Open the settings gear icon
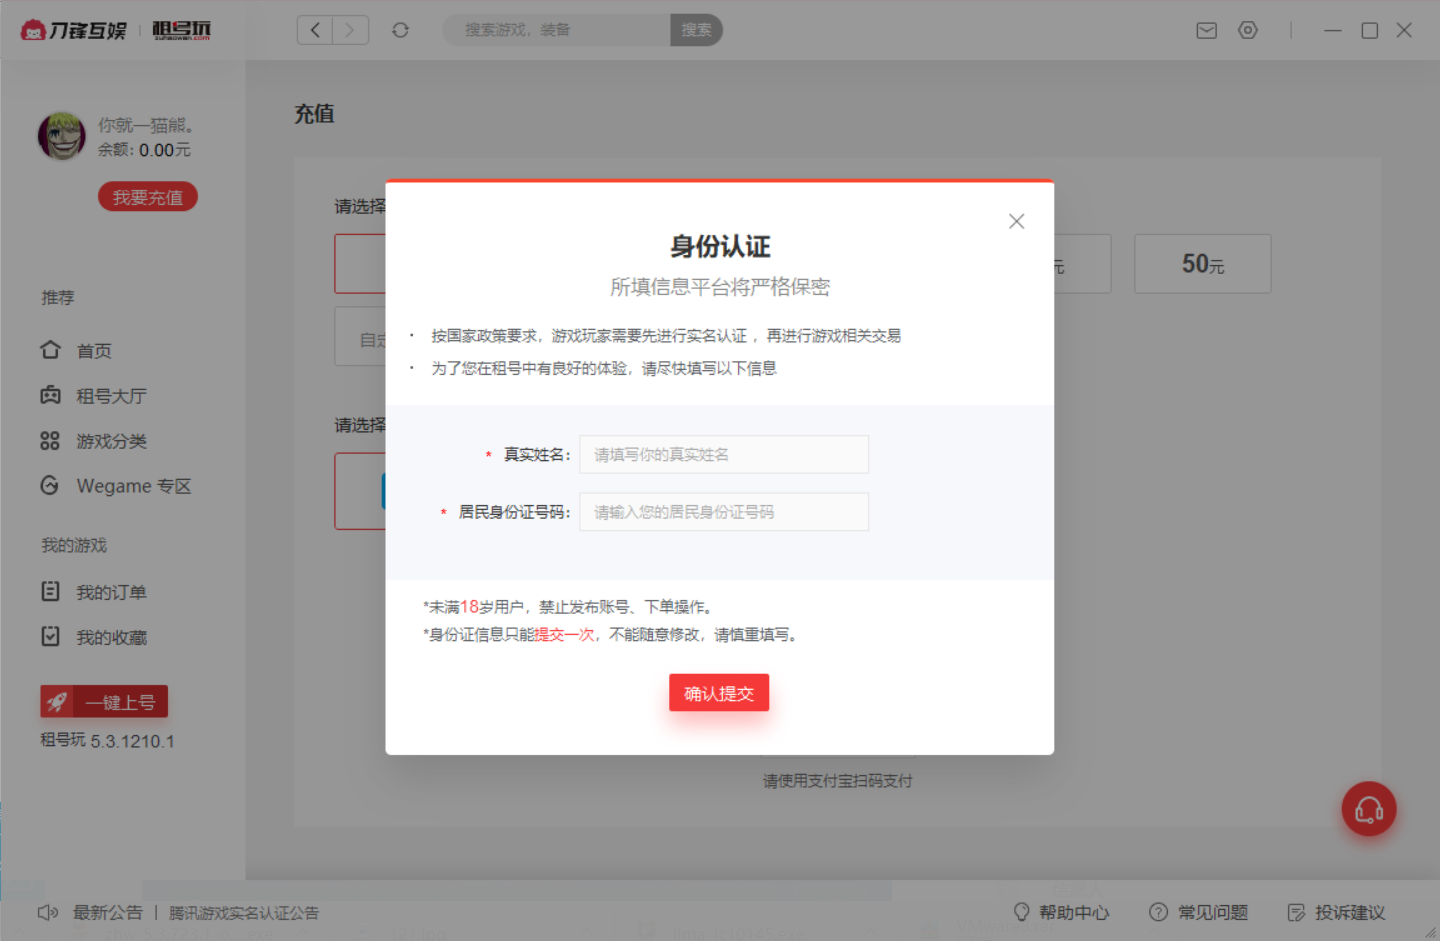1440x941 pixels. pos(1248,30)
